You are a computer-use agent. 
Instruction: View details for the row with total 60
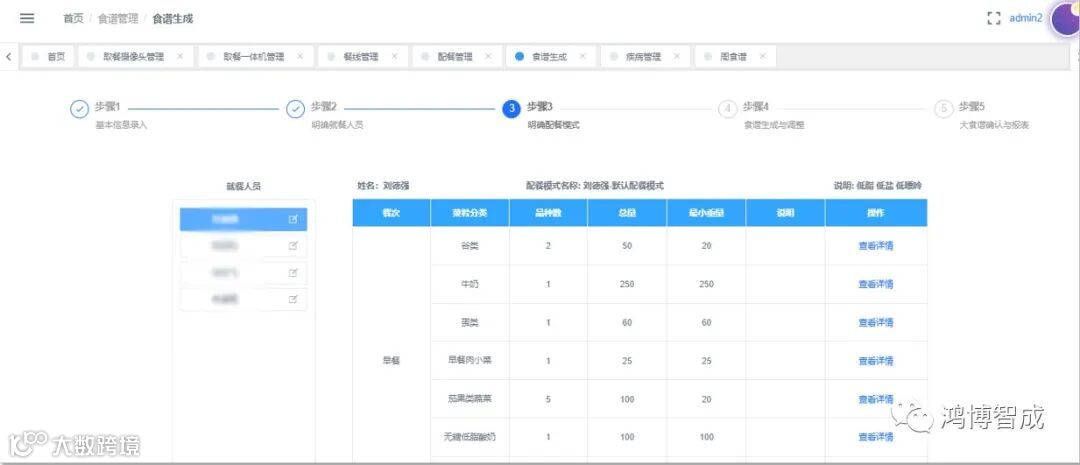875,322
